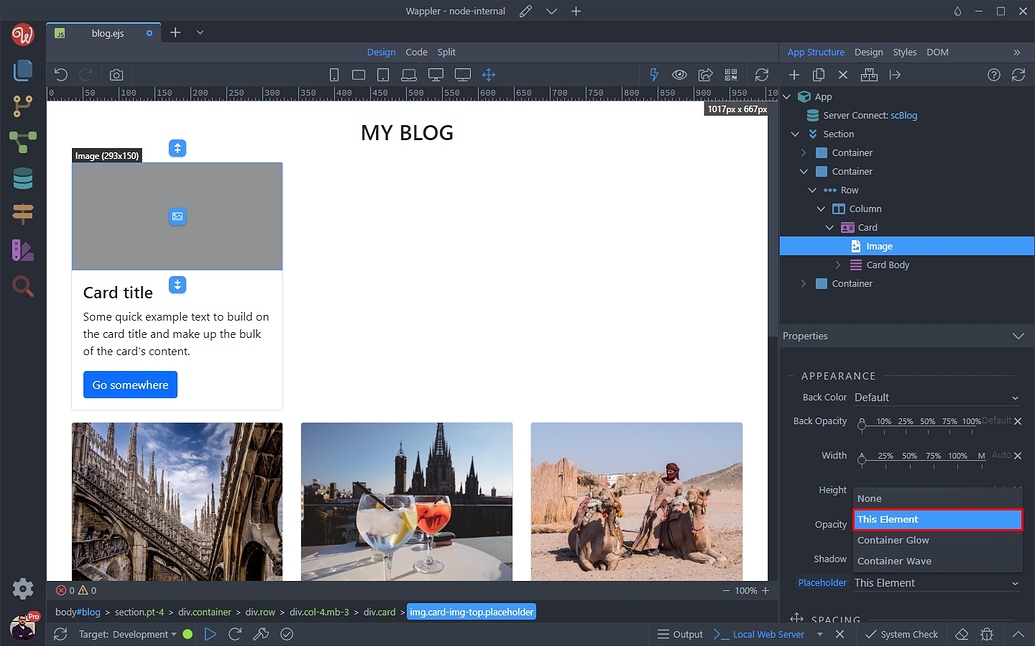Expand the Card Body tree item
The image size is (1035, 646).
point(839,265)
